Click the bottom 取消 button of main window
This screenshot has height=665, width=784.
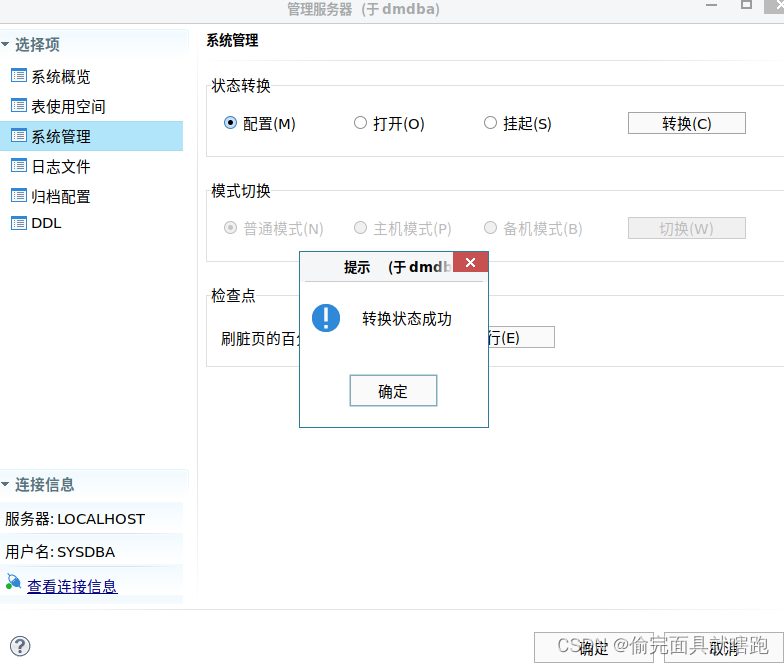pyautogui.click(x=724, y=648)
